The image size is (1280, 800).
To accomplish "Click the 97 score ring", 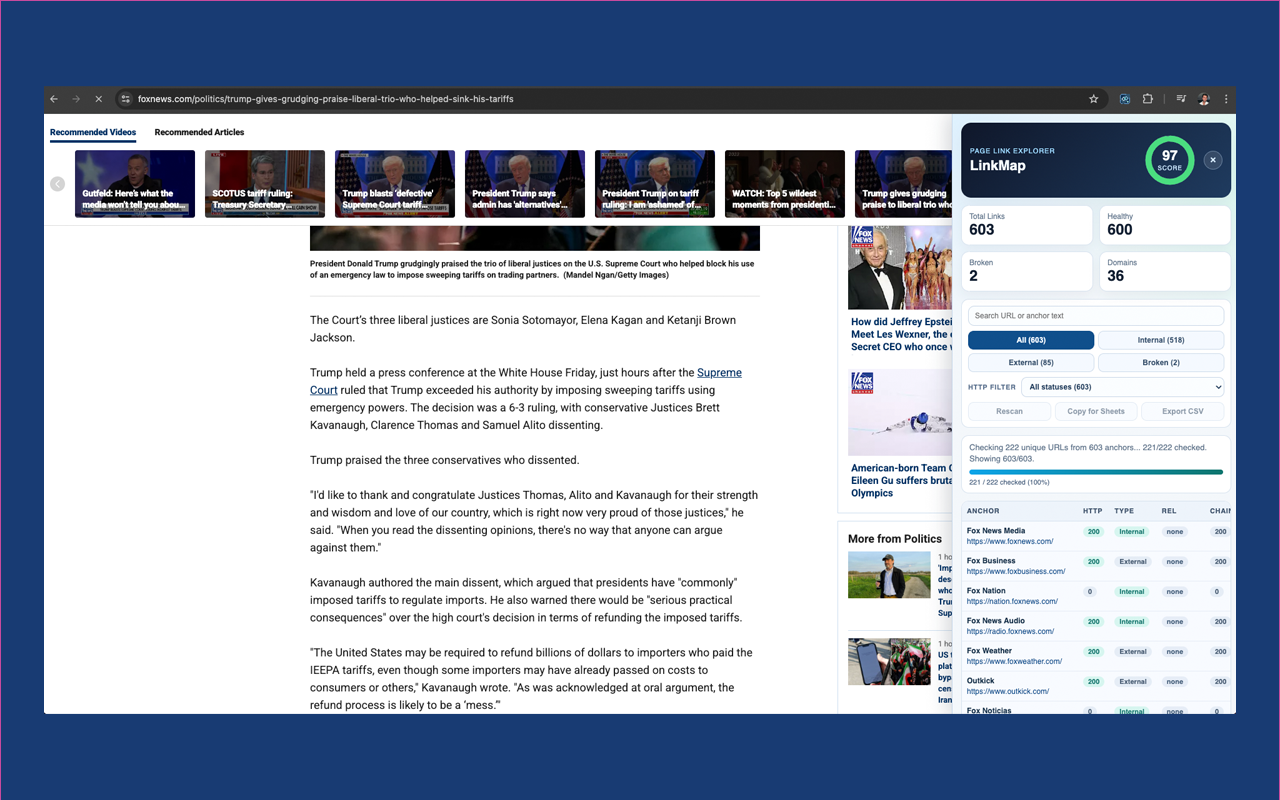I will [x=1169, y=160].
